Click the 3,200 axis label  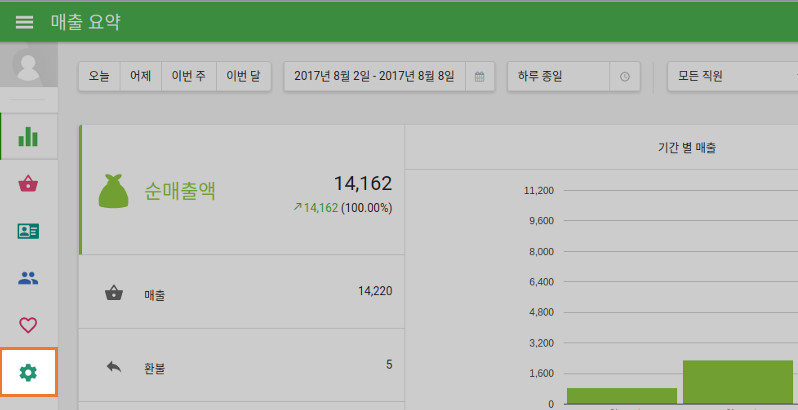(x=541, y=343)
